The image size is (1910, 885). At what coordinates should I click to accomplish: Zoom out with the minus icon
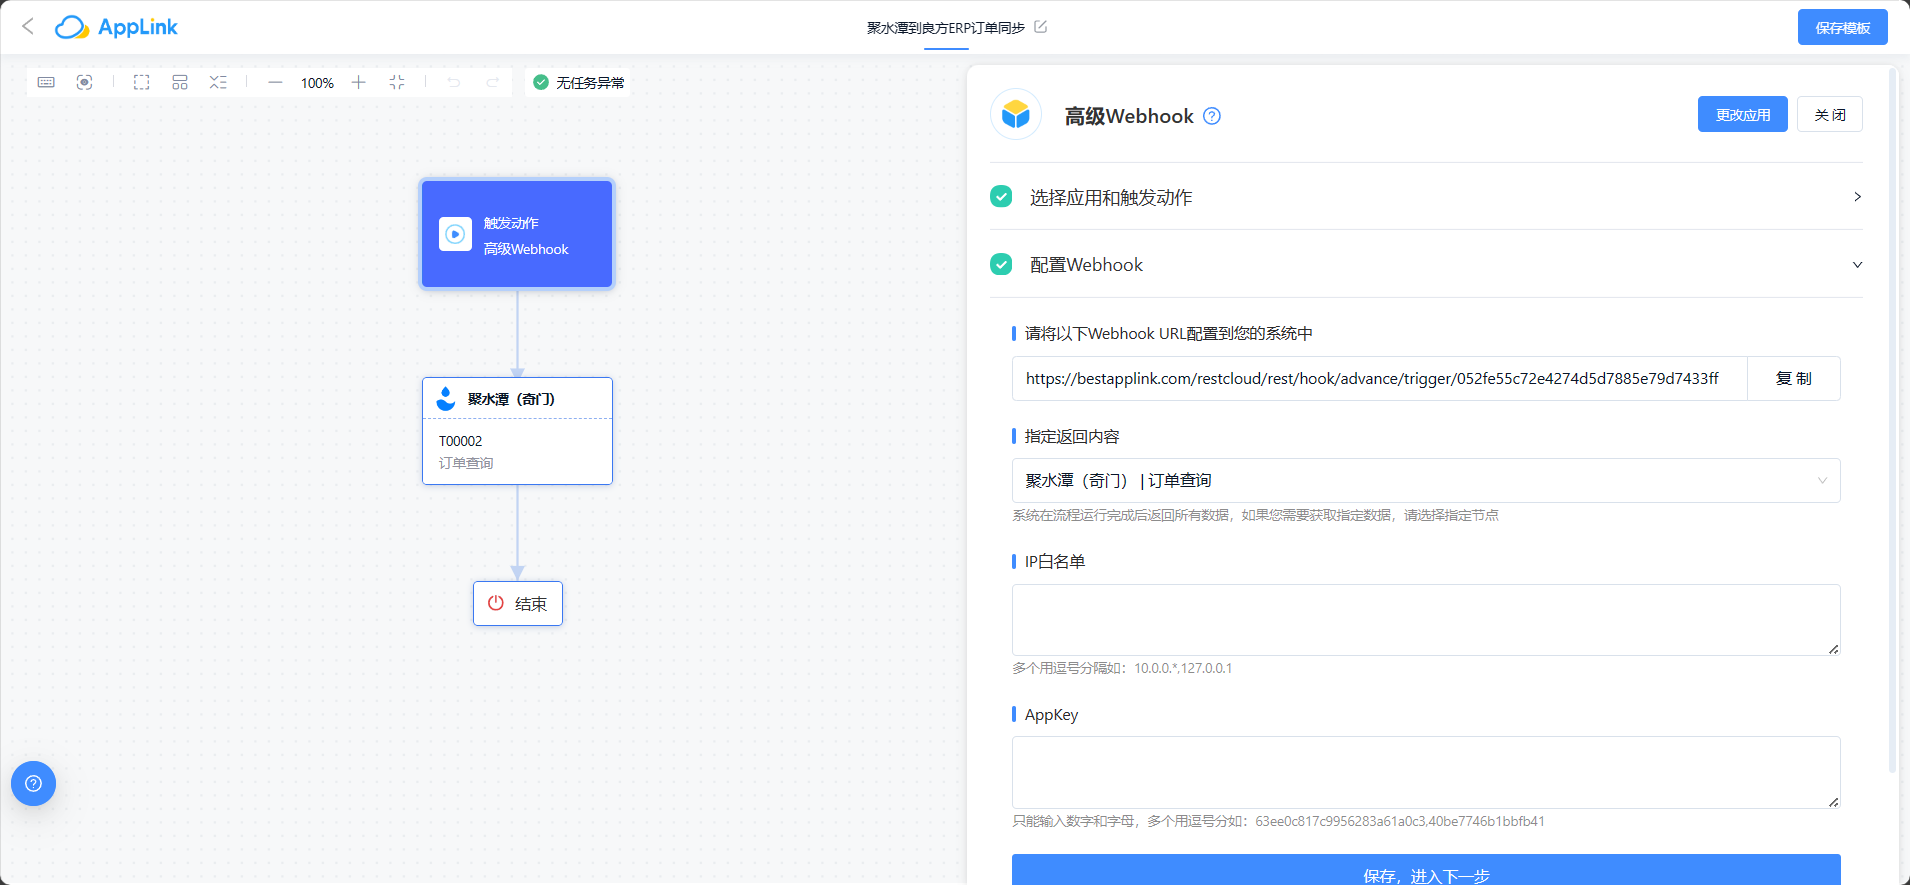click(x=275, y=82)
